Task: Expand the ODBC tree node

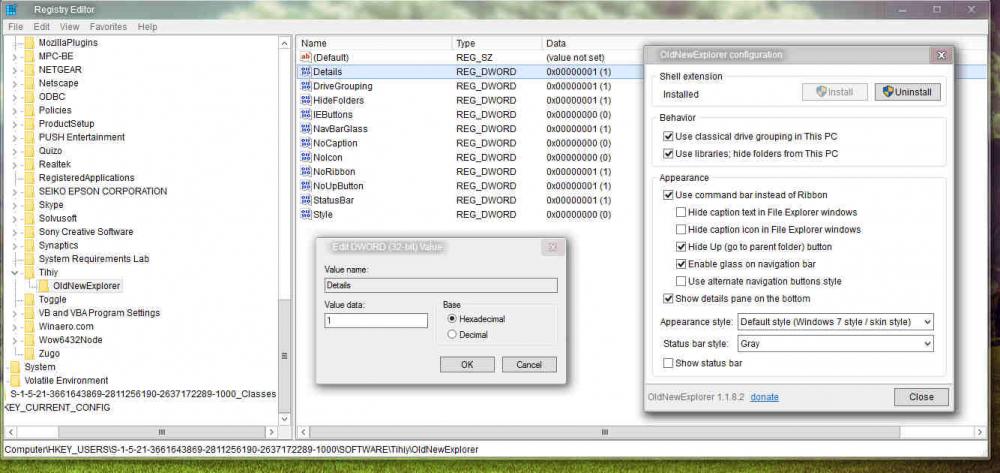Action: [x=14, y=97]
